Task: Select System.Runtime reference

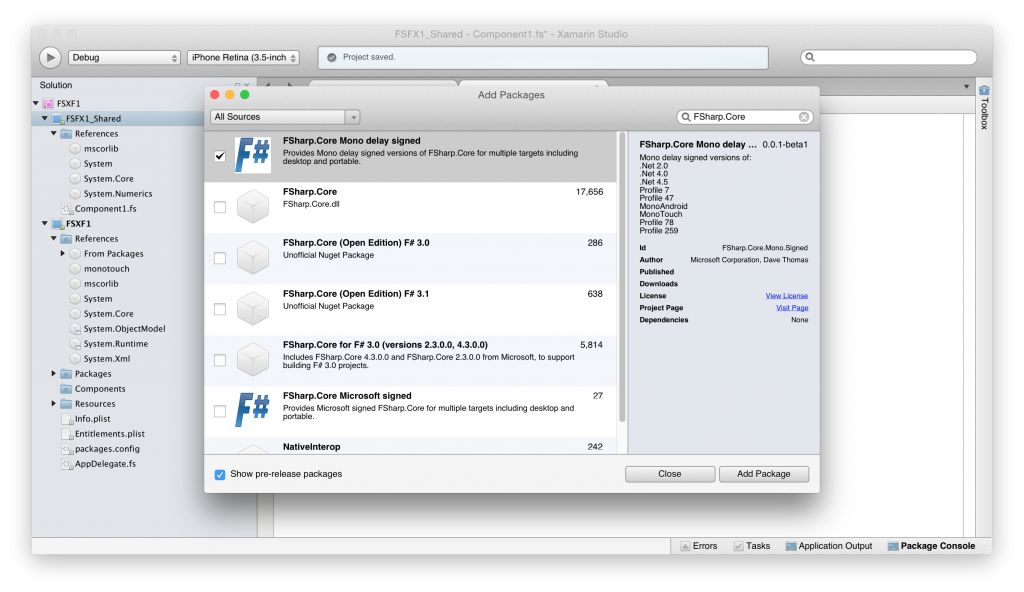Action: pyautogui.click(x=116, y=344)
